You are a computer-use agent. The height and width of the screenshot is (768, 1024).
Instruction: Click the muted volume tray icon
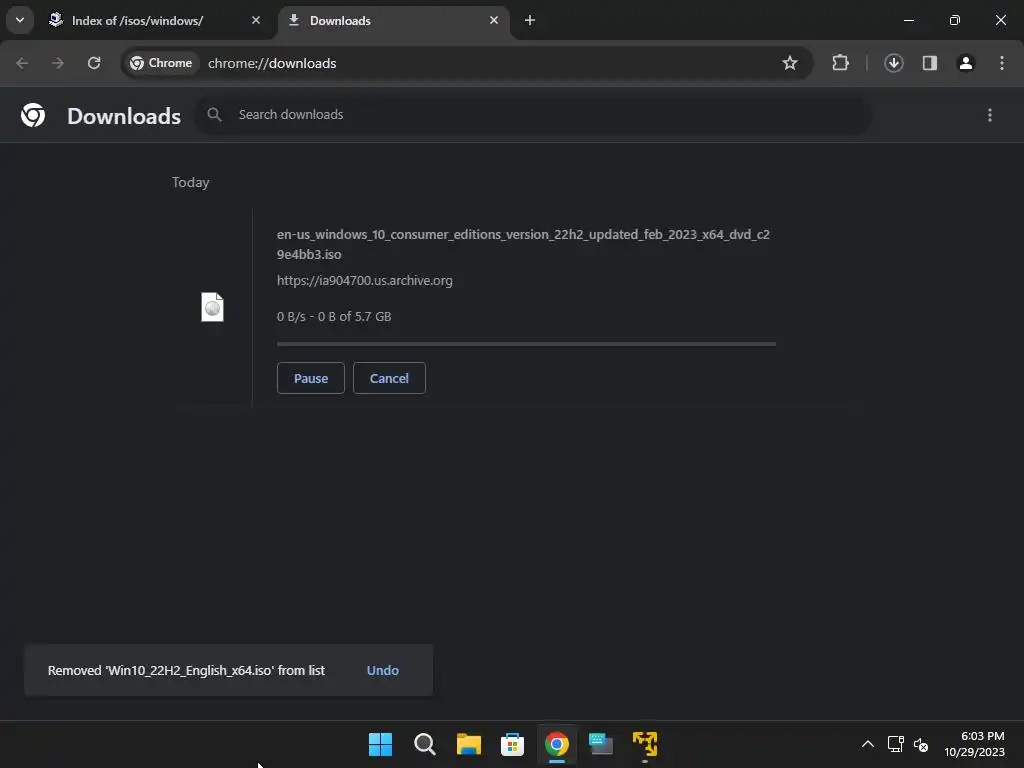(x=921, y=744)
